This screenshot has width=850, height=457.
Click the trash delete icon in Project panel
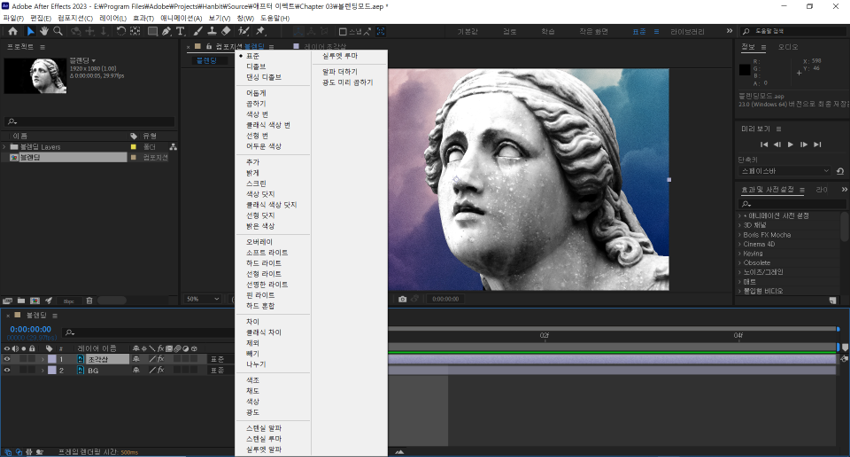(x=89, y=300)
